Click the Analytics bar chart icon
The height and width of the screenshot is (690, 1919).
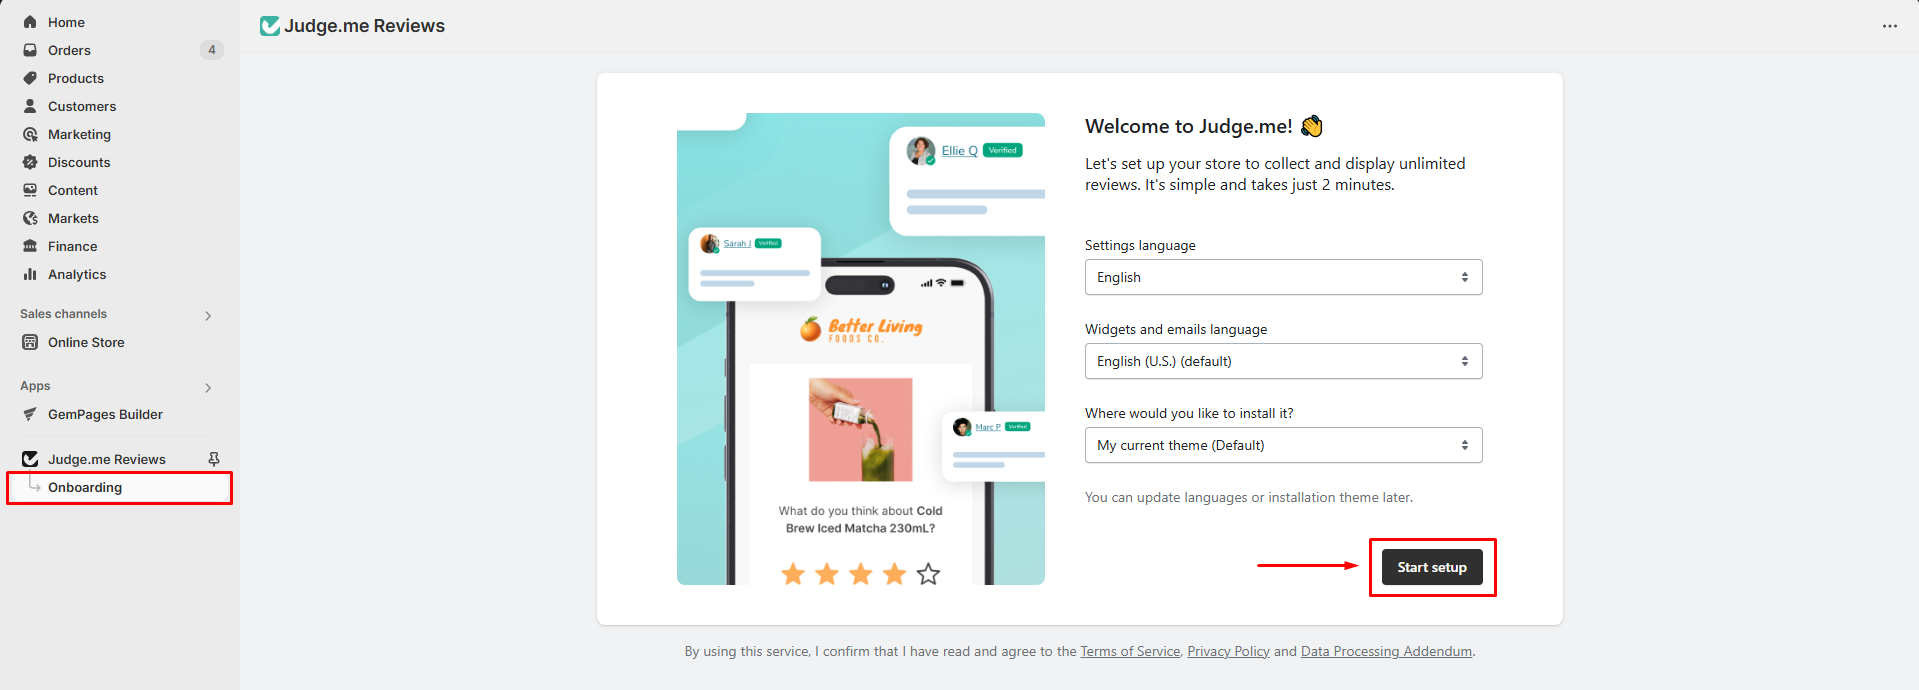30,274
